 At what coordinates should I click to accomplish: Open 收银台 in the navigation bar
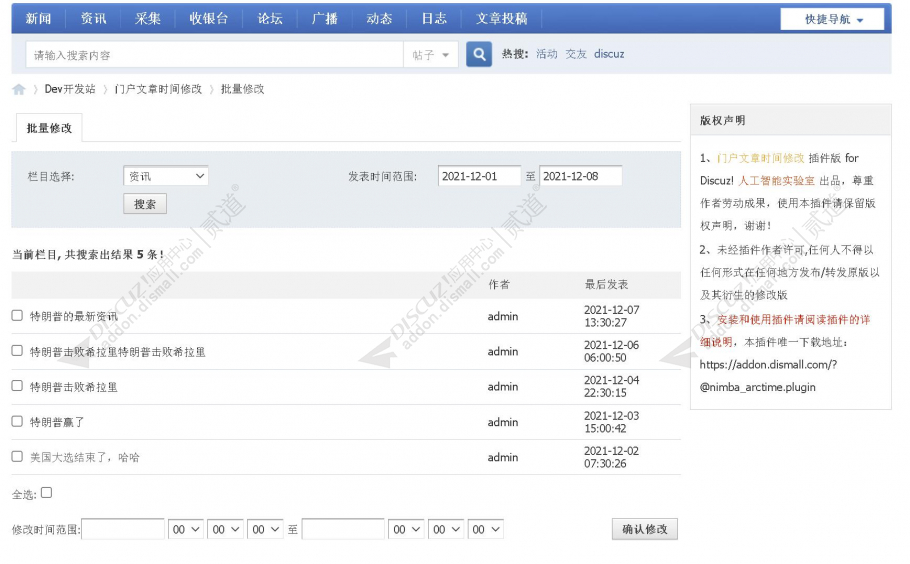[209, 19]
